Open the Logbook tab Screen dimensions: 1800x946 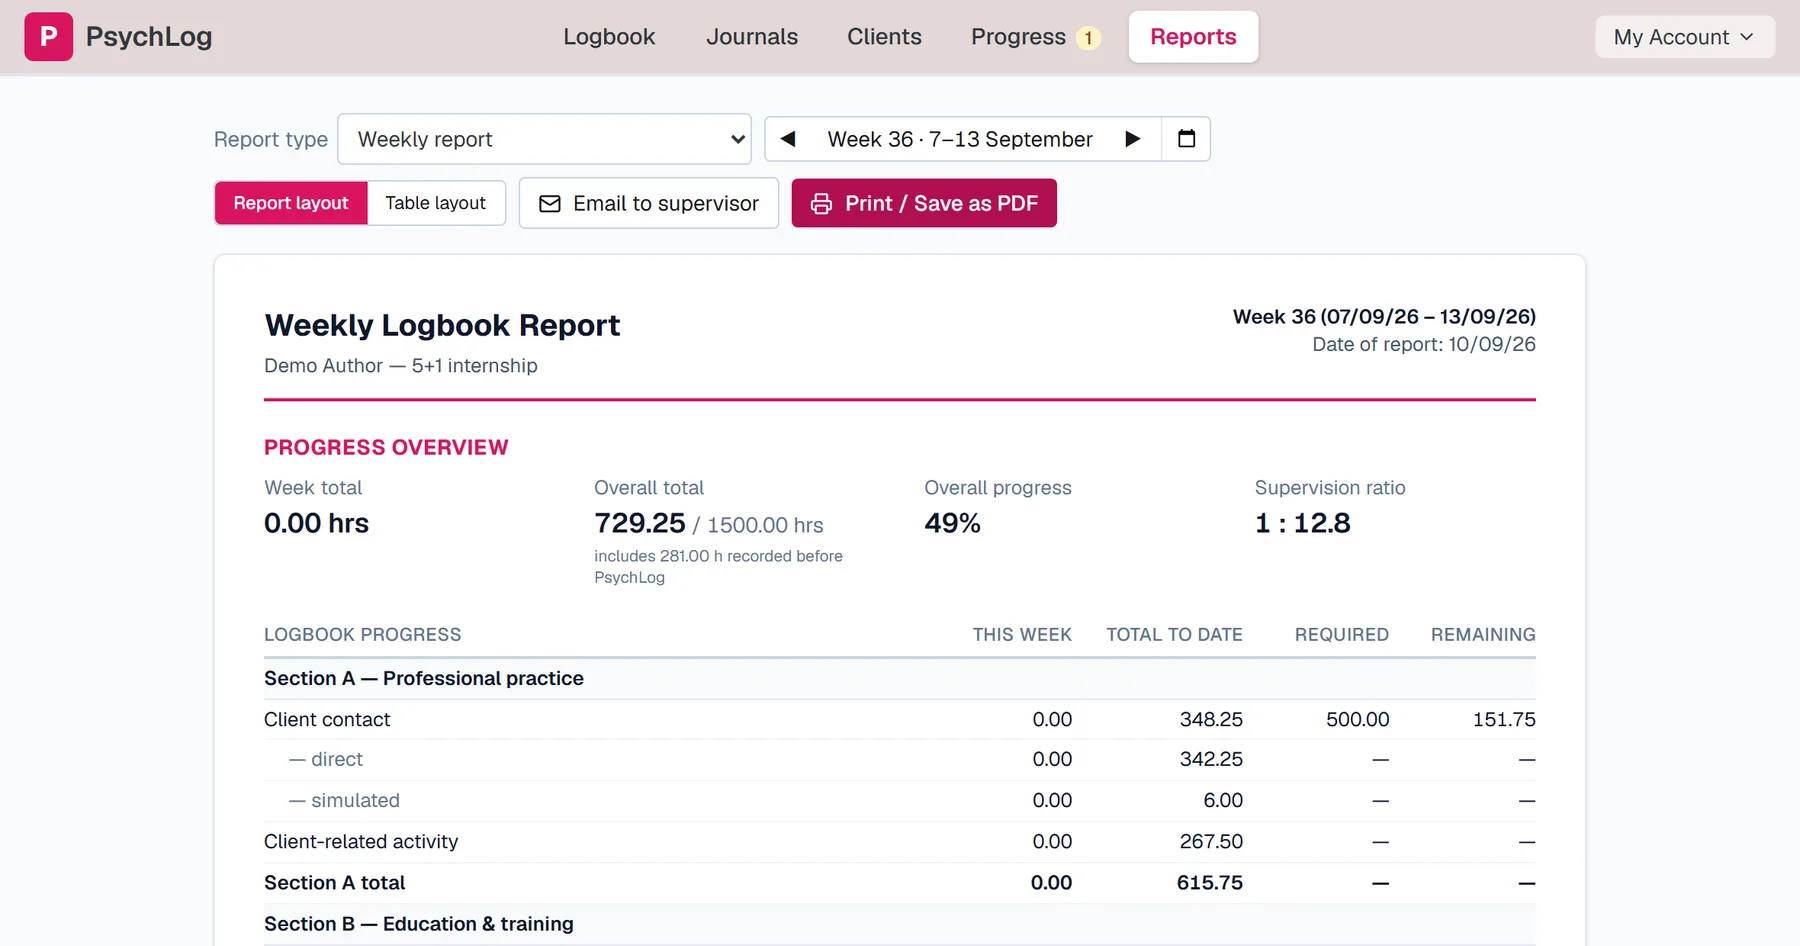(x=609, y=37)
